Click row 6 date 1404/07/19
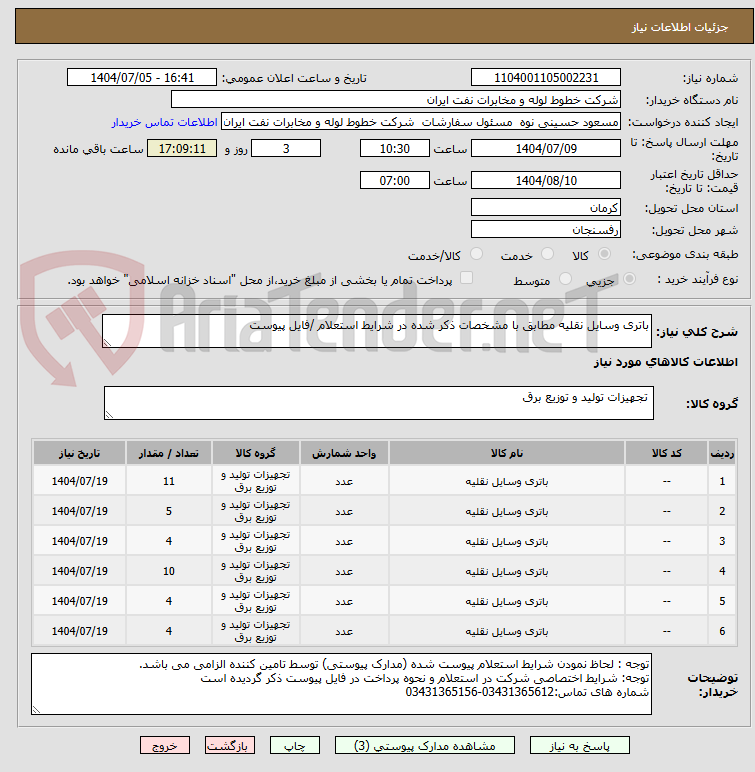This screenshot has height=772, width=755. pyautogui.click(x=79, y=631)
